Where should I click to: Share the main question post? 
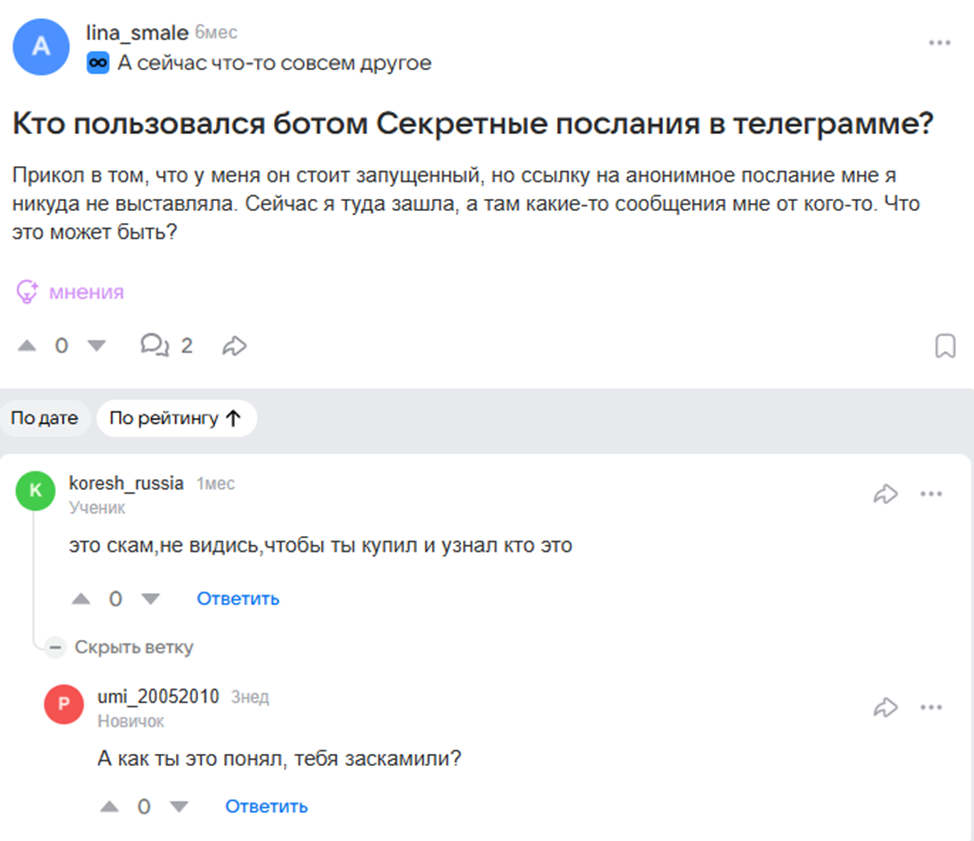234,346
